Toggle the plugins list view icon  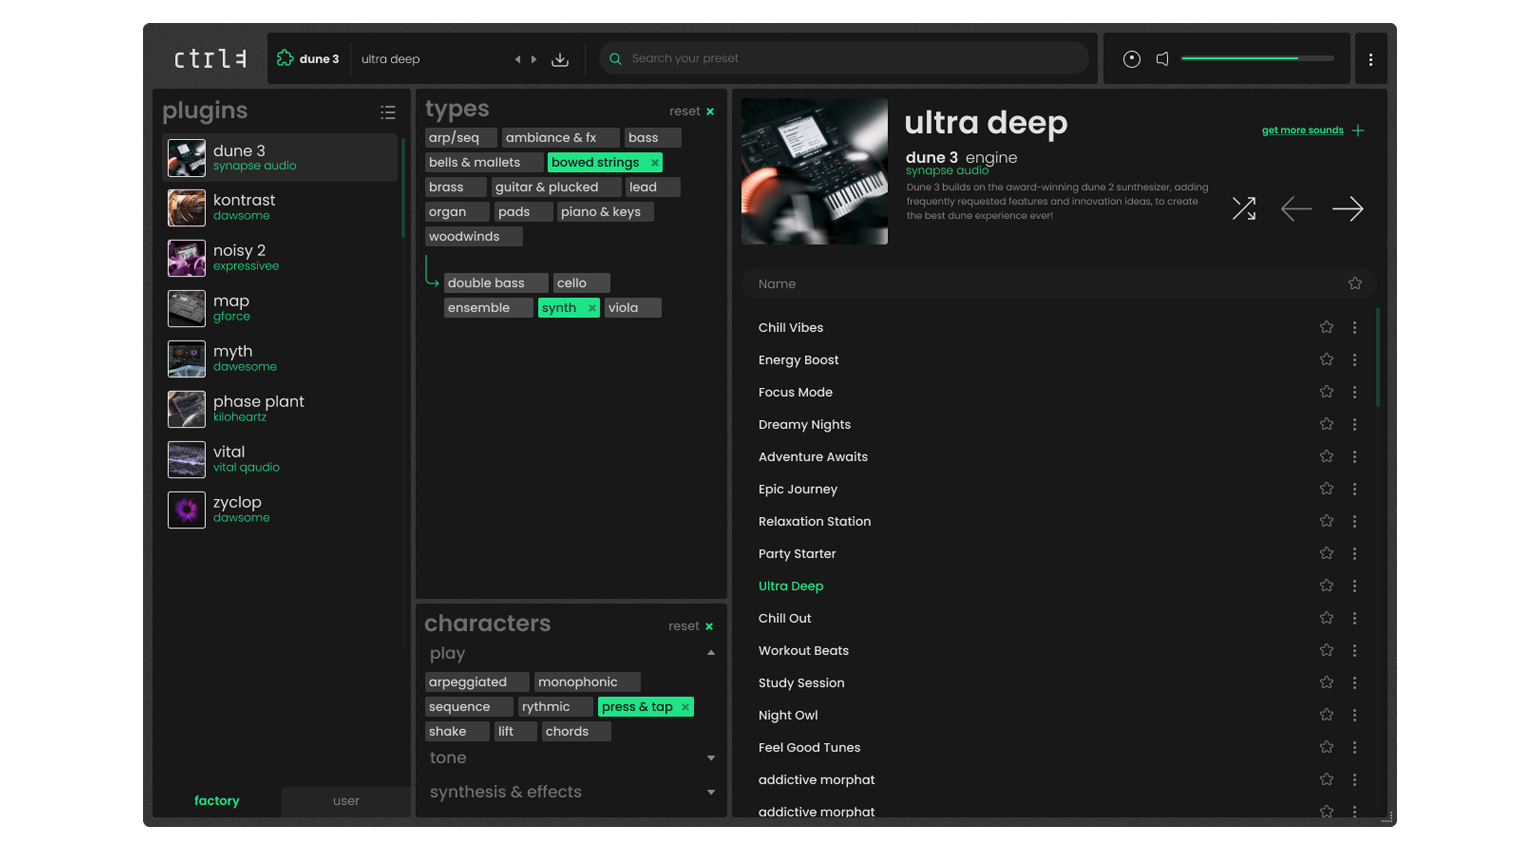(388, 112)
